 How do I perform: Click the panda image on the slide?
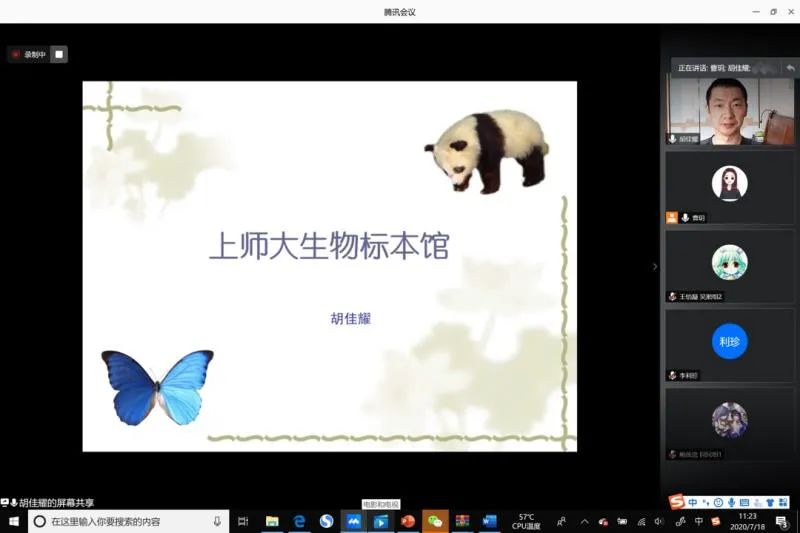pyautogui.click(x=488, y=150)
